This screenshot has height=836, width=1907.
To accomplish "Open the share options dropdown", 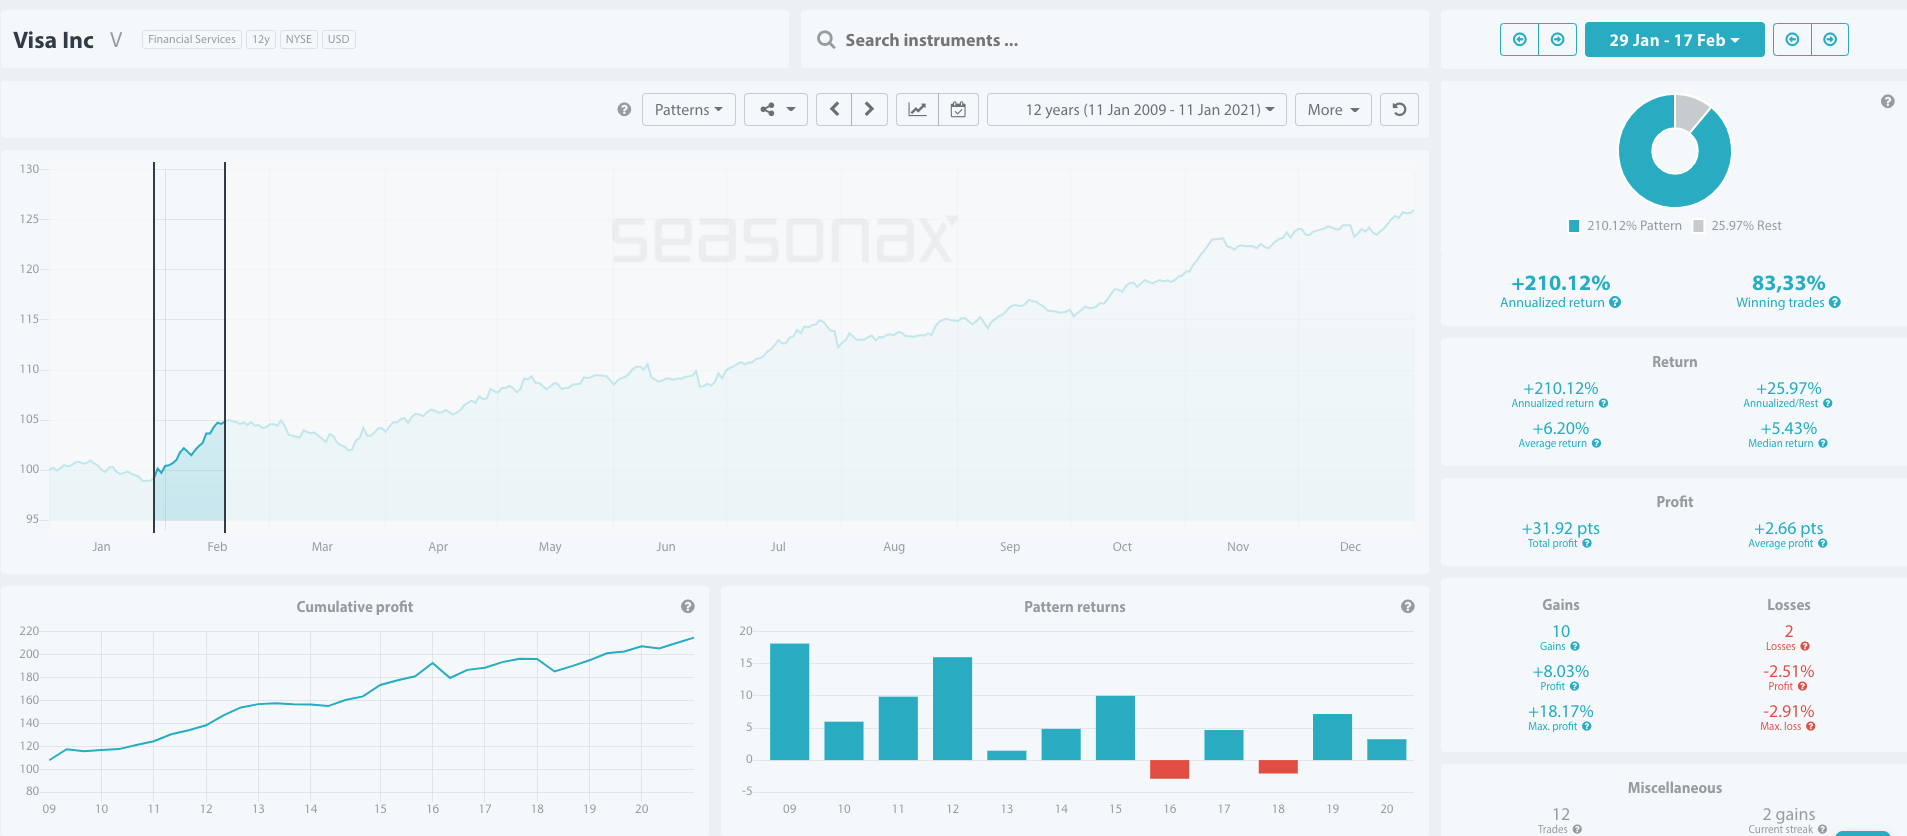I will pyautogui.click(x=776, y=110).
